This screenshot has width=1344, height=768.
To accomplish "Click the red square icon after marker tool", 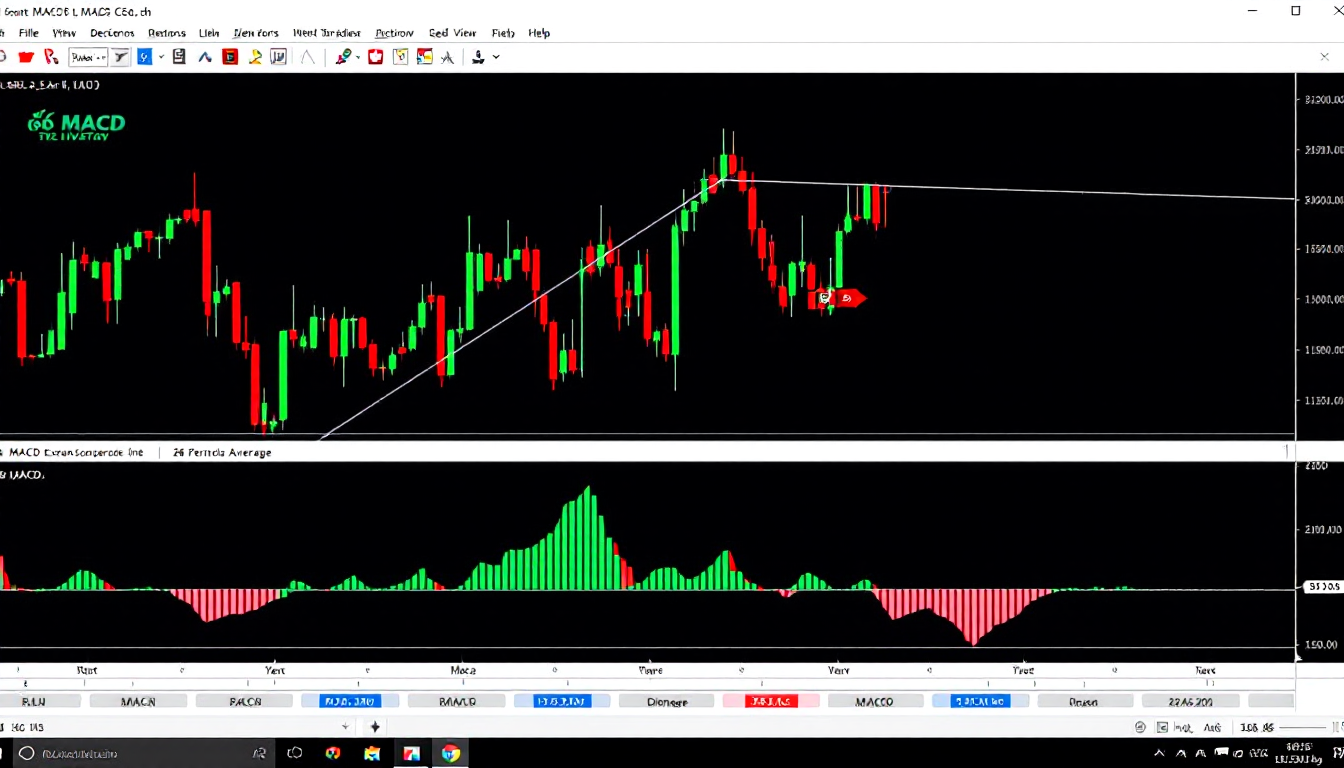I will point(376,58).
